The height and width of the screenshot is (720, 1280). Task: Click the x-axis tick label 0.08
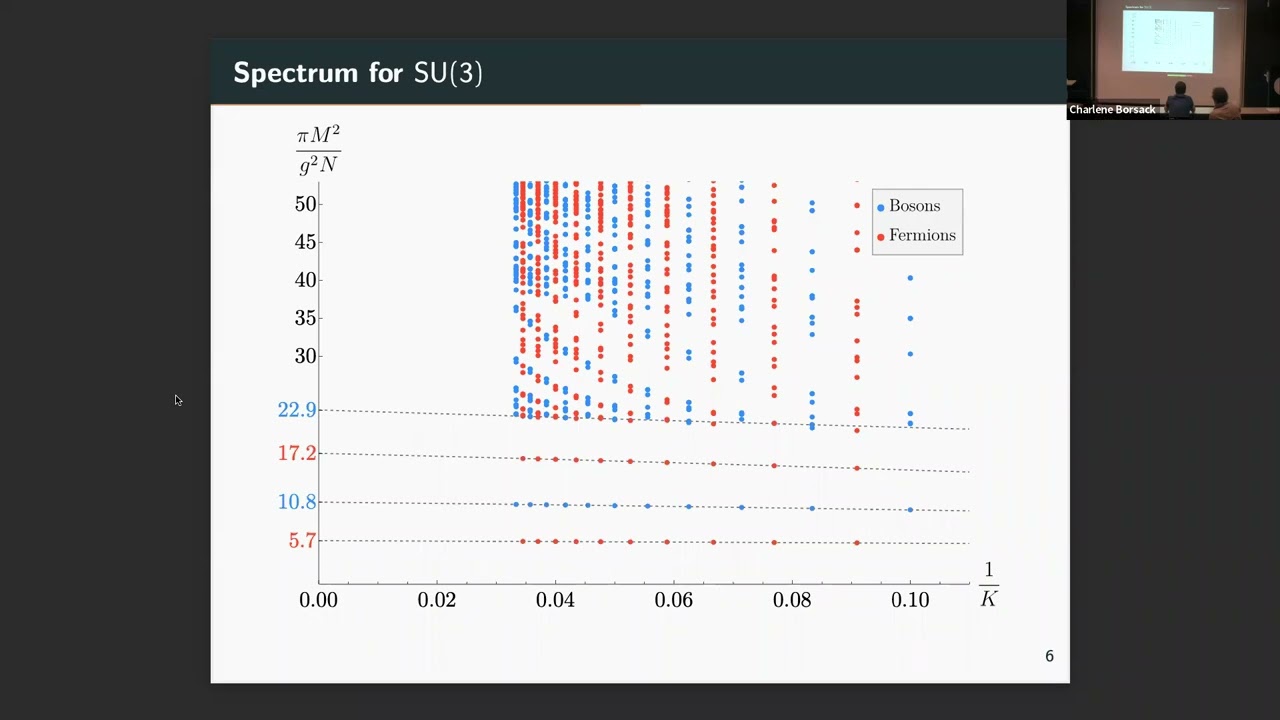coord(791,600)
